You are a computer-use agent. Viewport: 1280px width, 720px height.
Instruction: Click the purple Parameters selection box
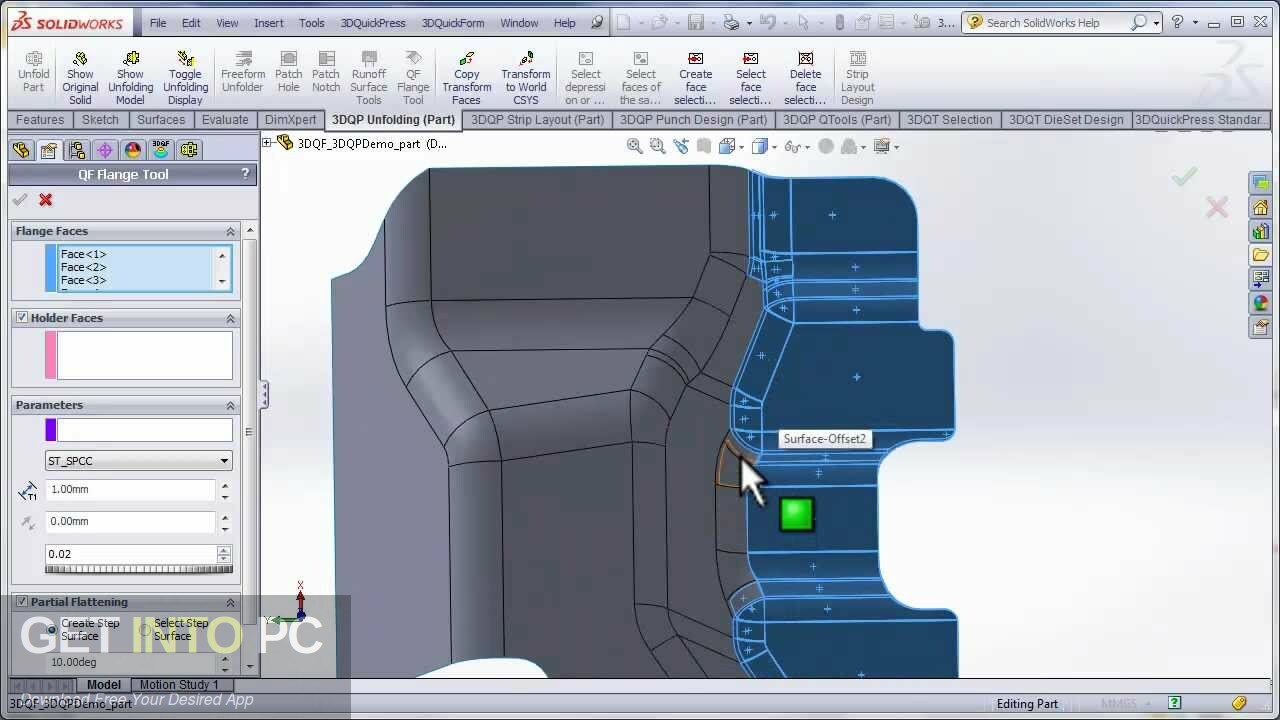coord(144,429)
